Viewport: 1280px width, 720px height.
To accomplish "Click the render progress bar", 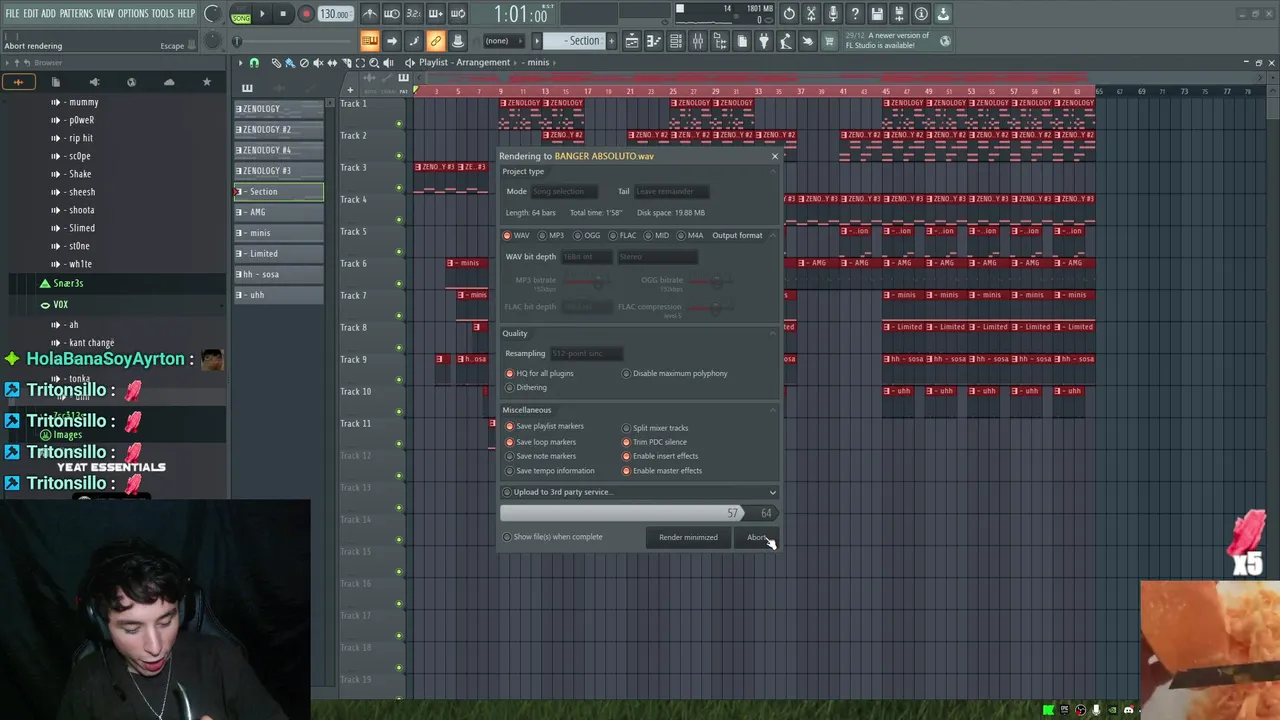I will click(x=638, y=513).
